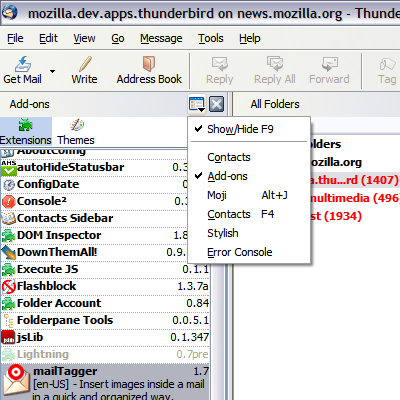Open the File menu

point(15,38)
